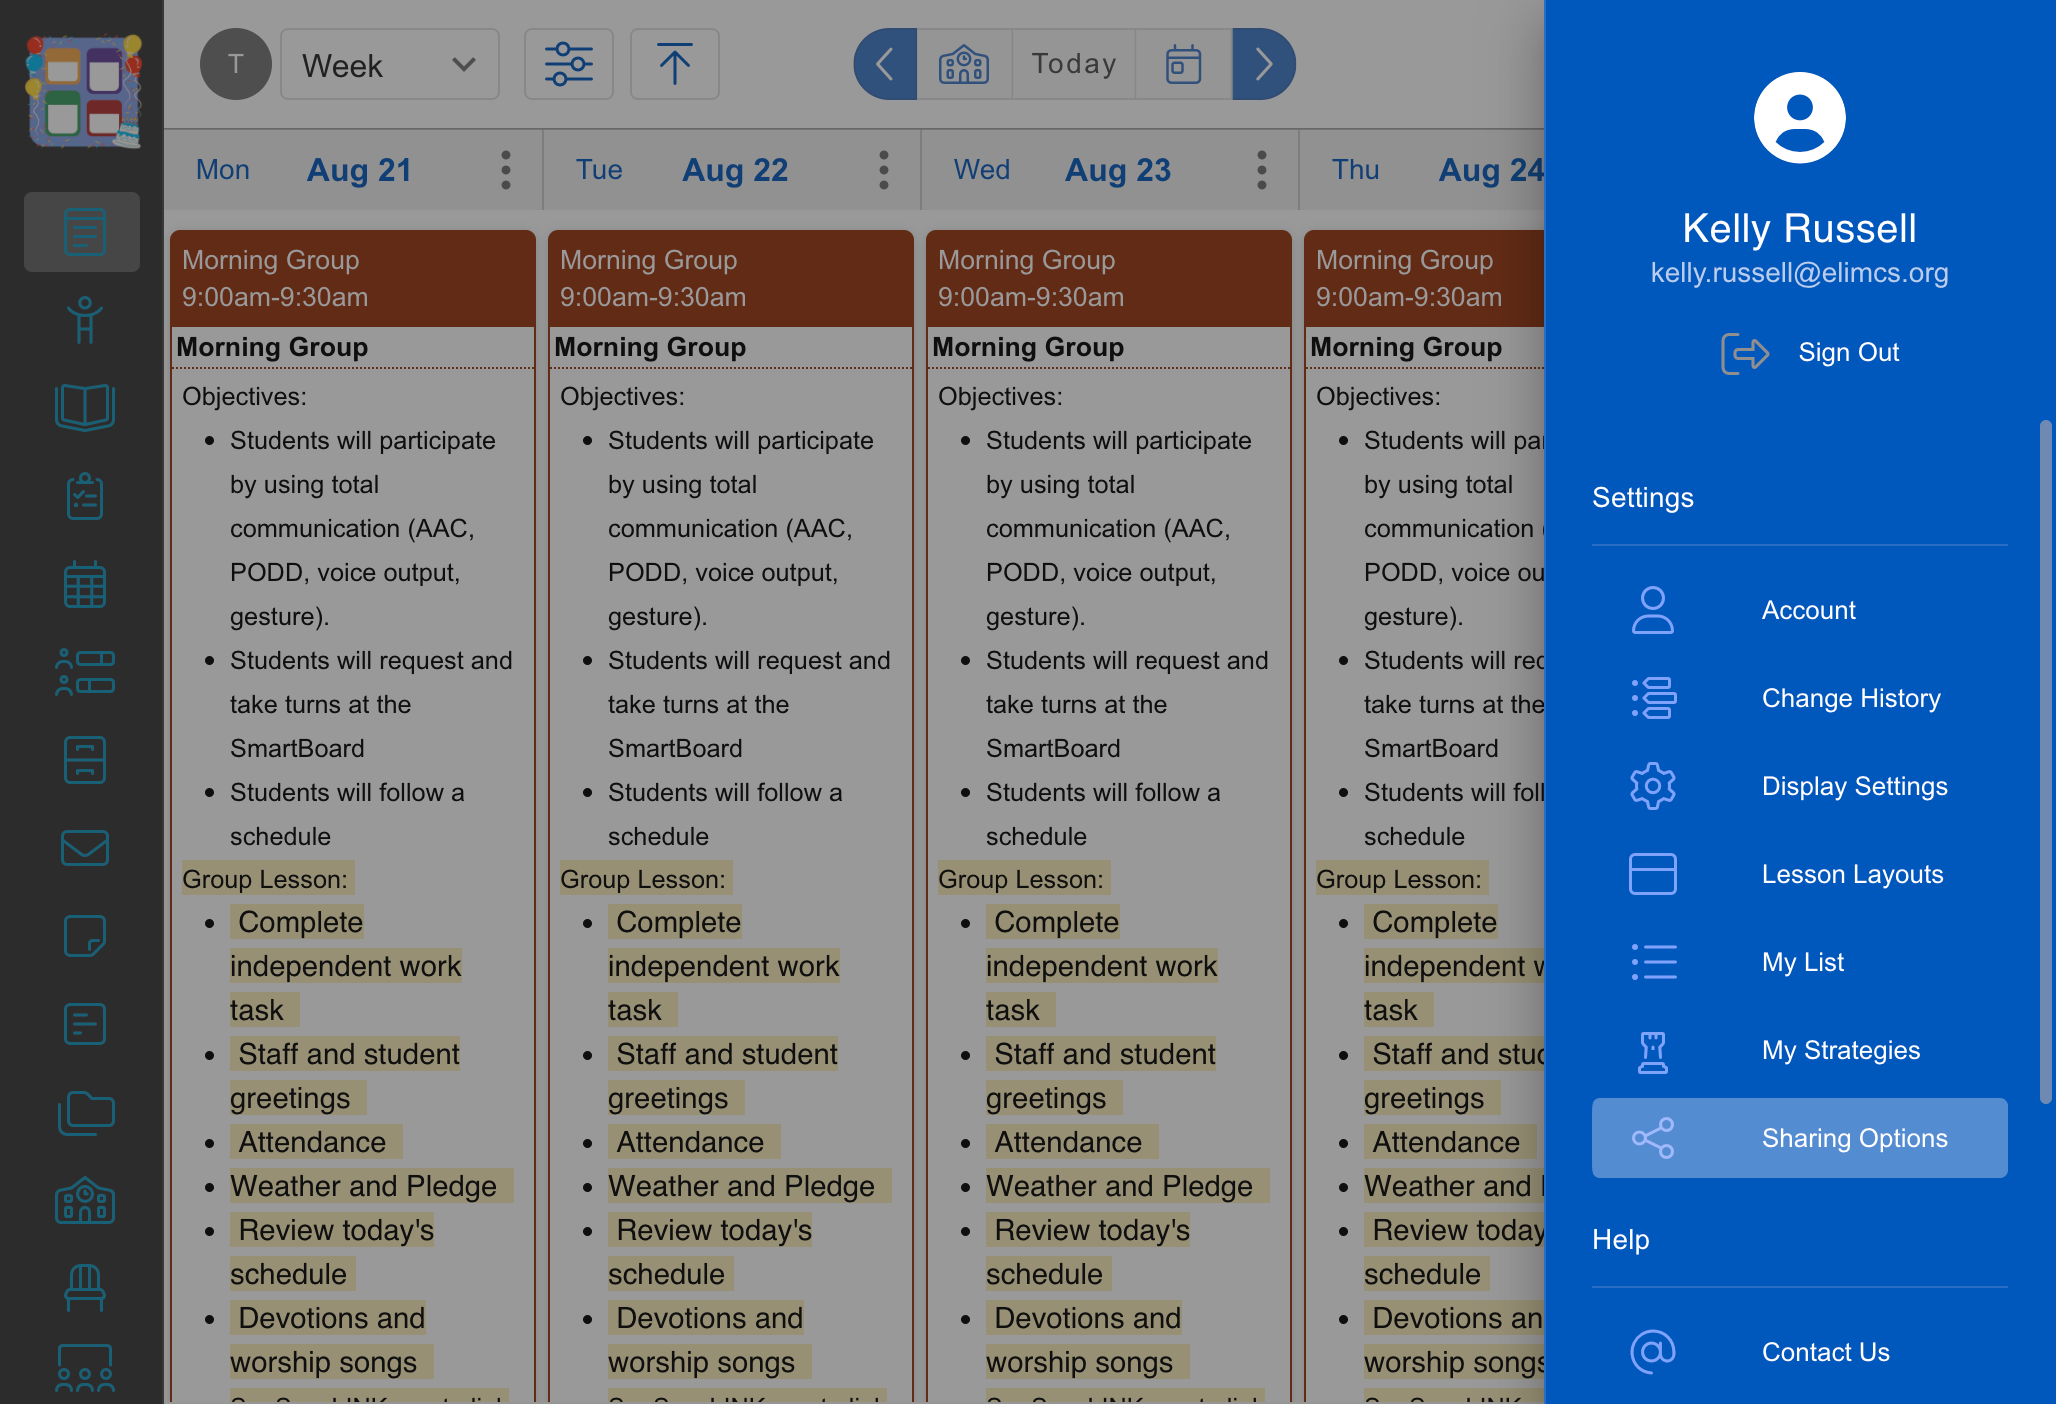
Task: Open Mon Aug 21 three-dot menu
Action: pyautogui.click(x=506, y=170)
